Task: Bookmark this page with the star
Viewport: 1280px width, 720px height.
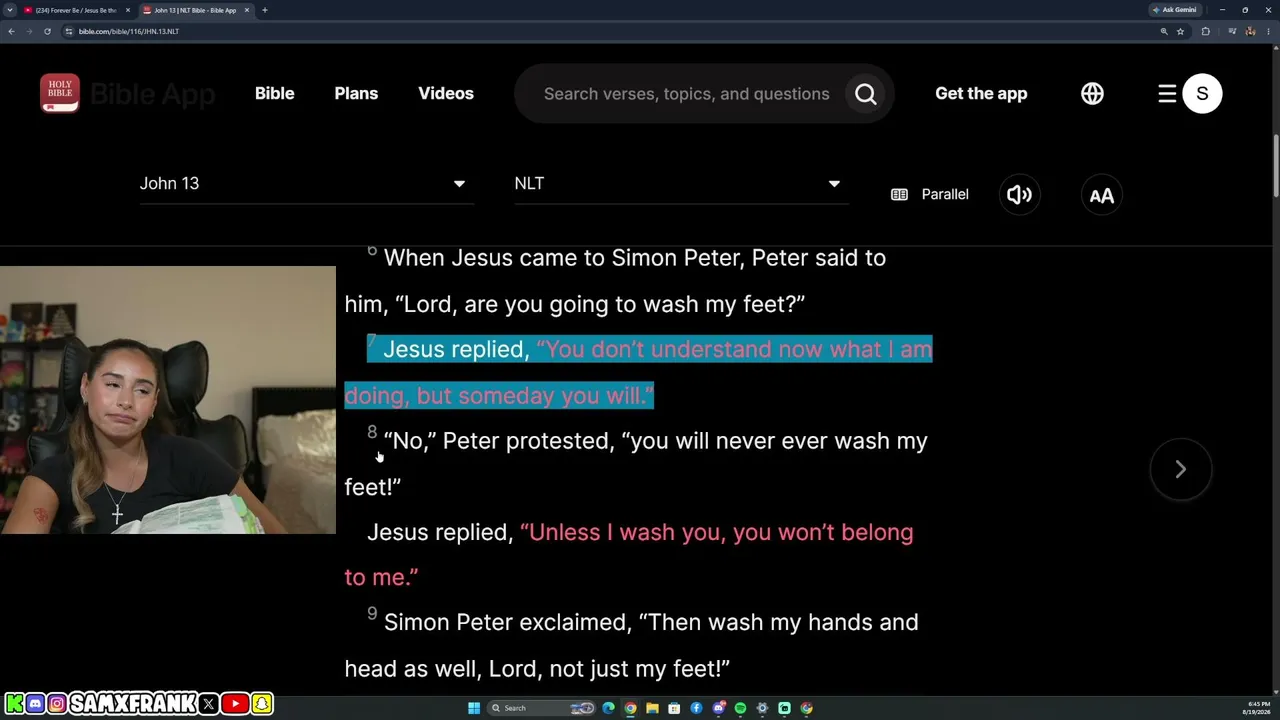Action: click(1180, 31)
